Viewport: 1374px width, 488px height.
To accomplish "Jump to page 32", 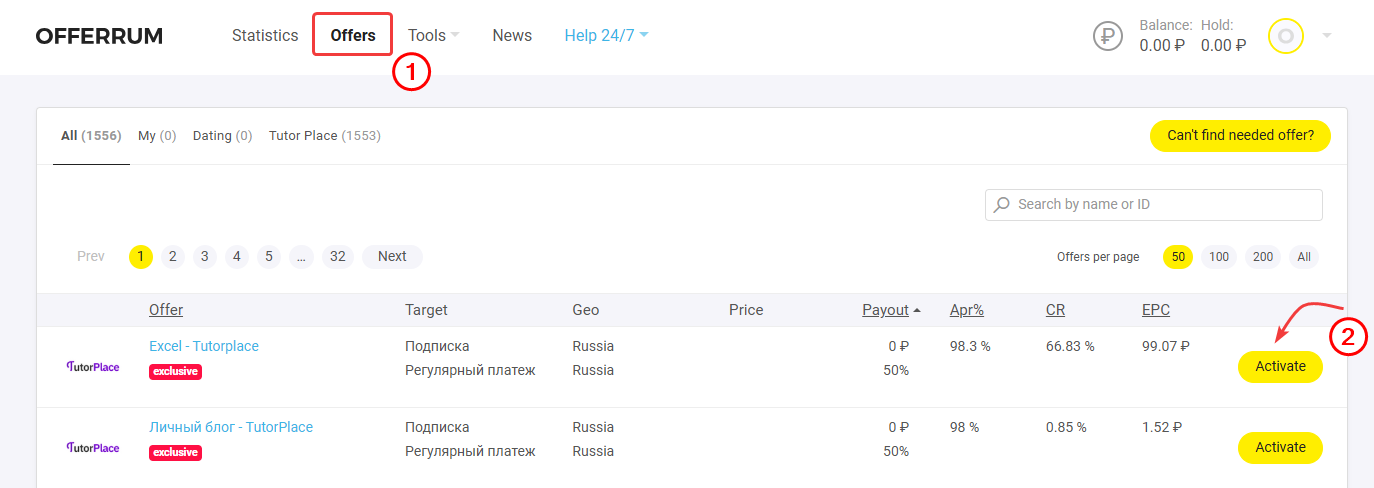I will [338, 257].
